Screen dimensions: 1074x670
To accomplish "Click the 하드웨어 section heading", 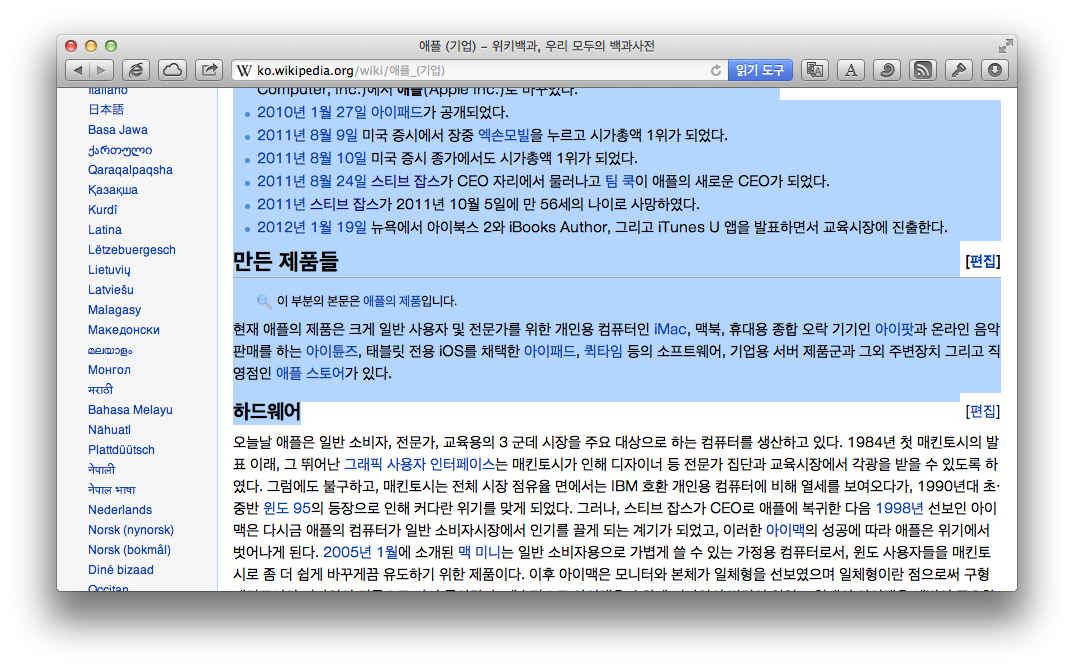I will 266,411.
